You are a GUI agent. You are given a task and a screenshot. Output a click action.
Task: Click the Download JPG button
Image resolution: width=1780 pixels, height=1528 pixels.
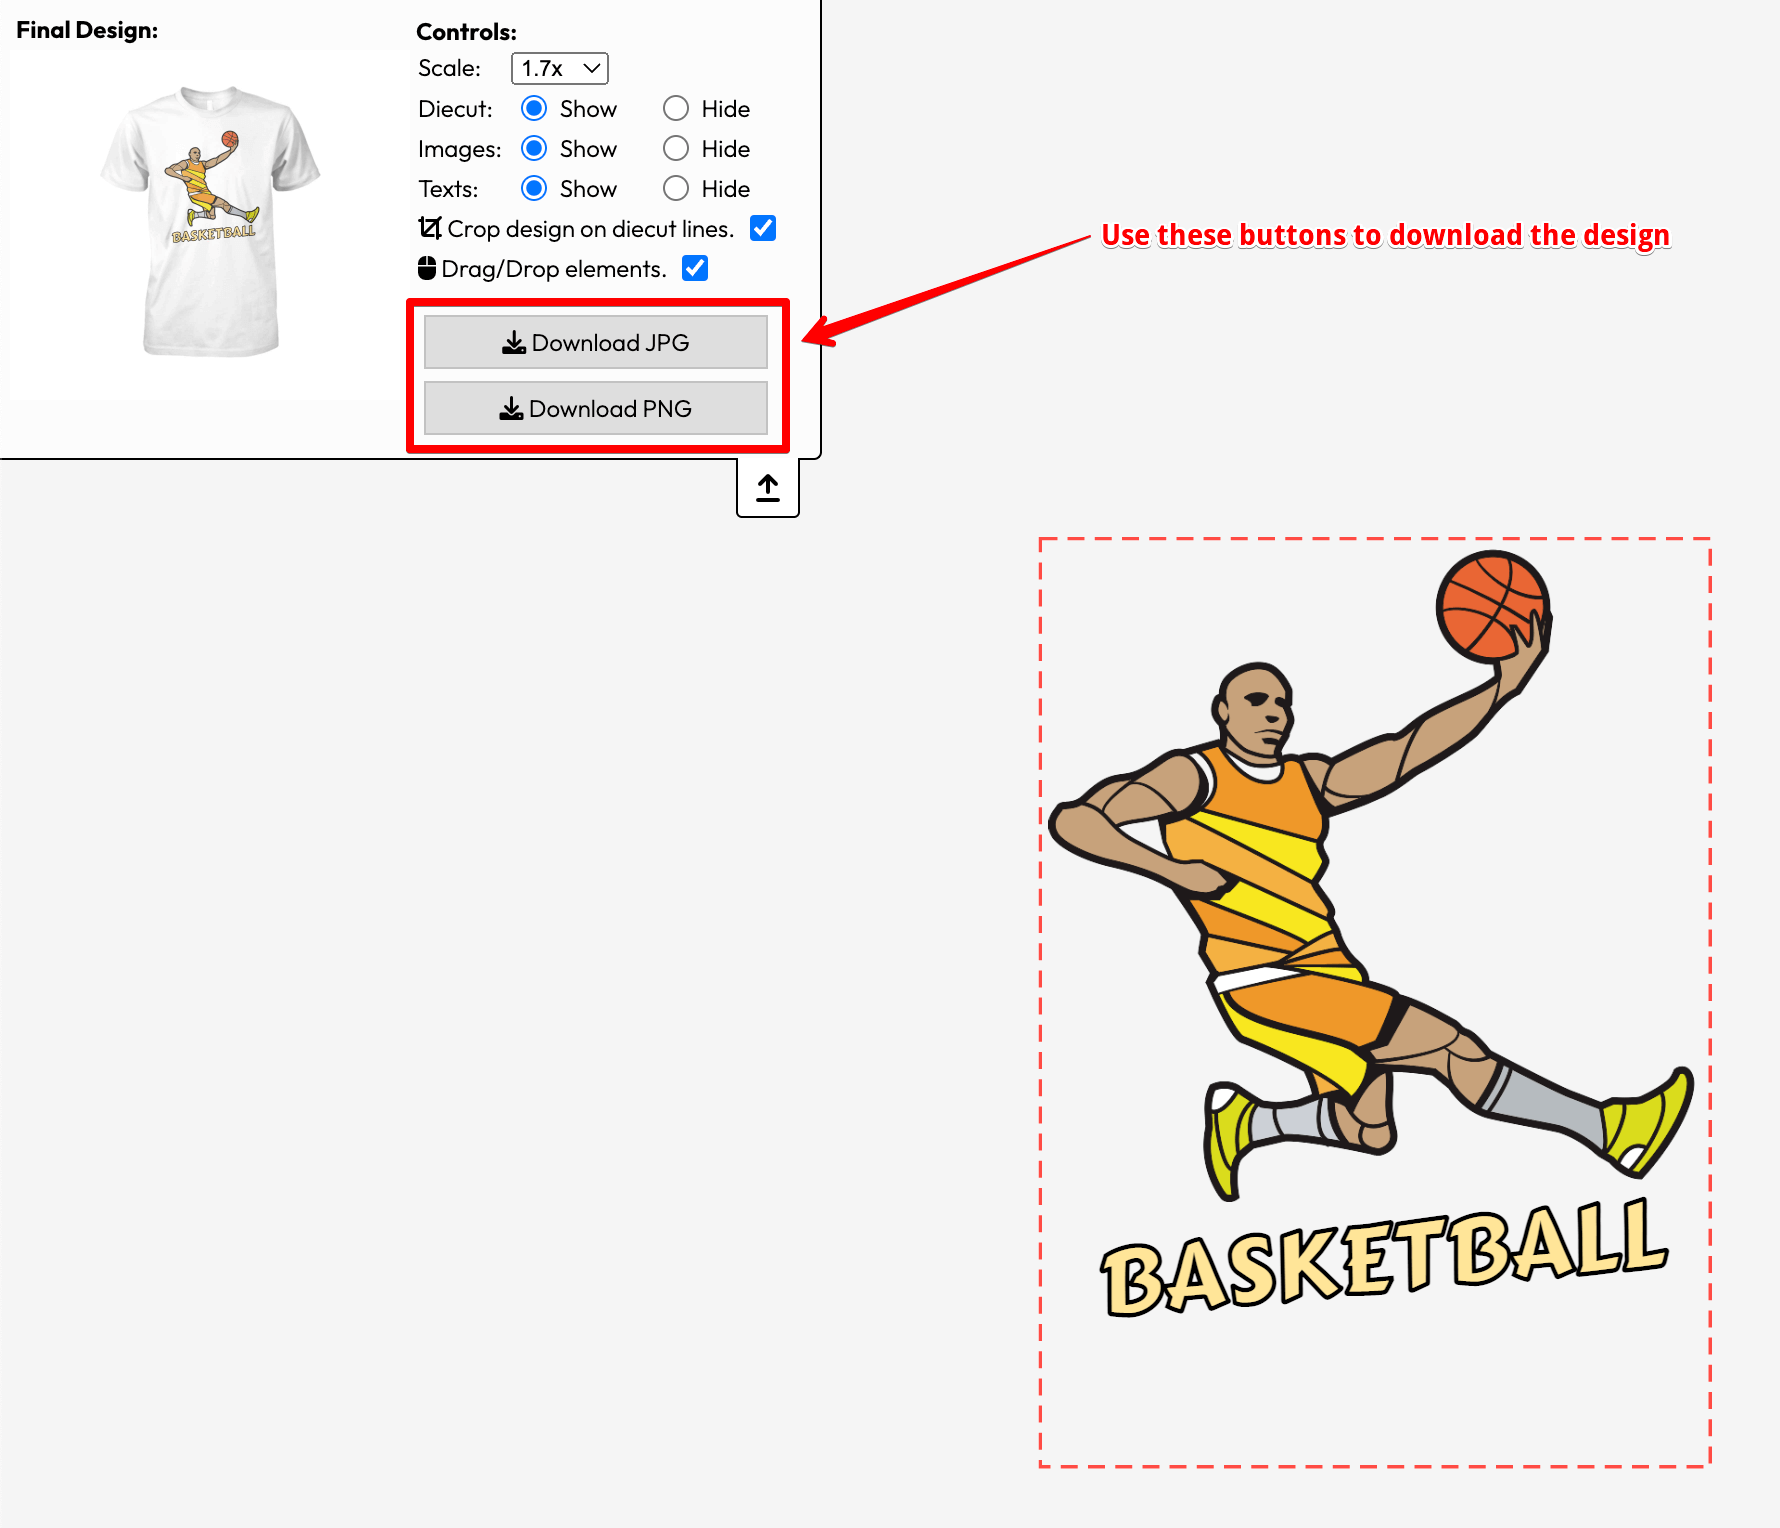[596, 342]
